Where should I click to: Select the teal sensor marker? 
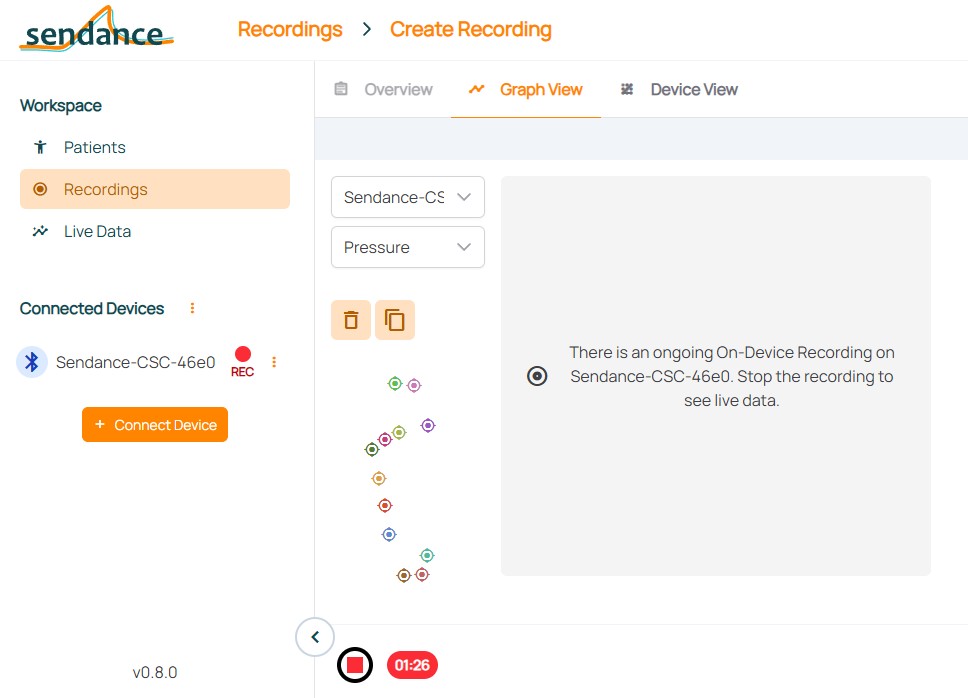427,555
